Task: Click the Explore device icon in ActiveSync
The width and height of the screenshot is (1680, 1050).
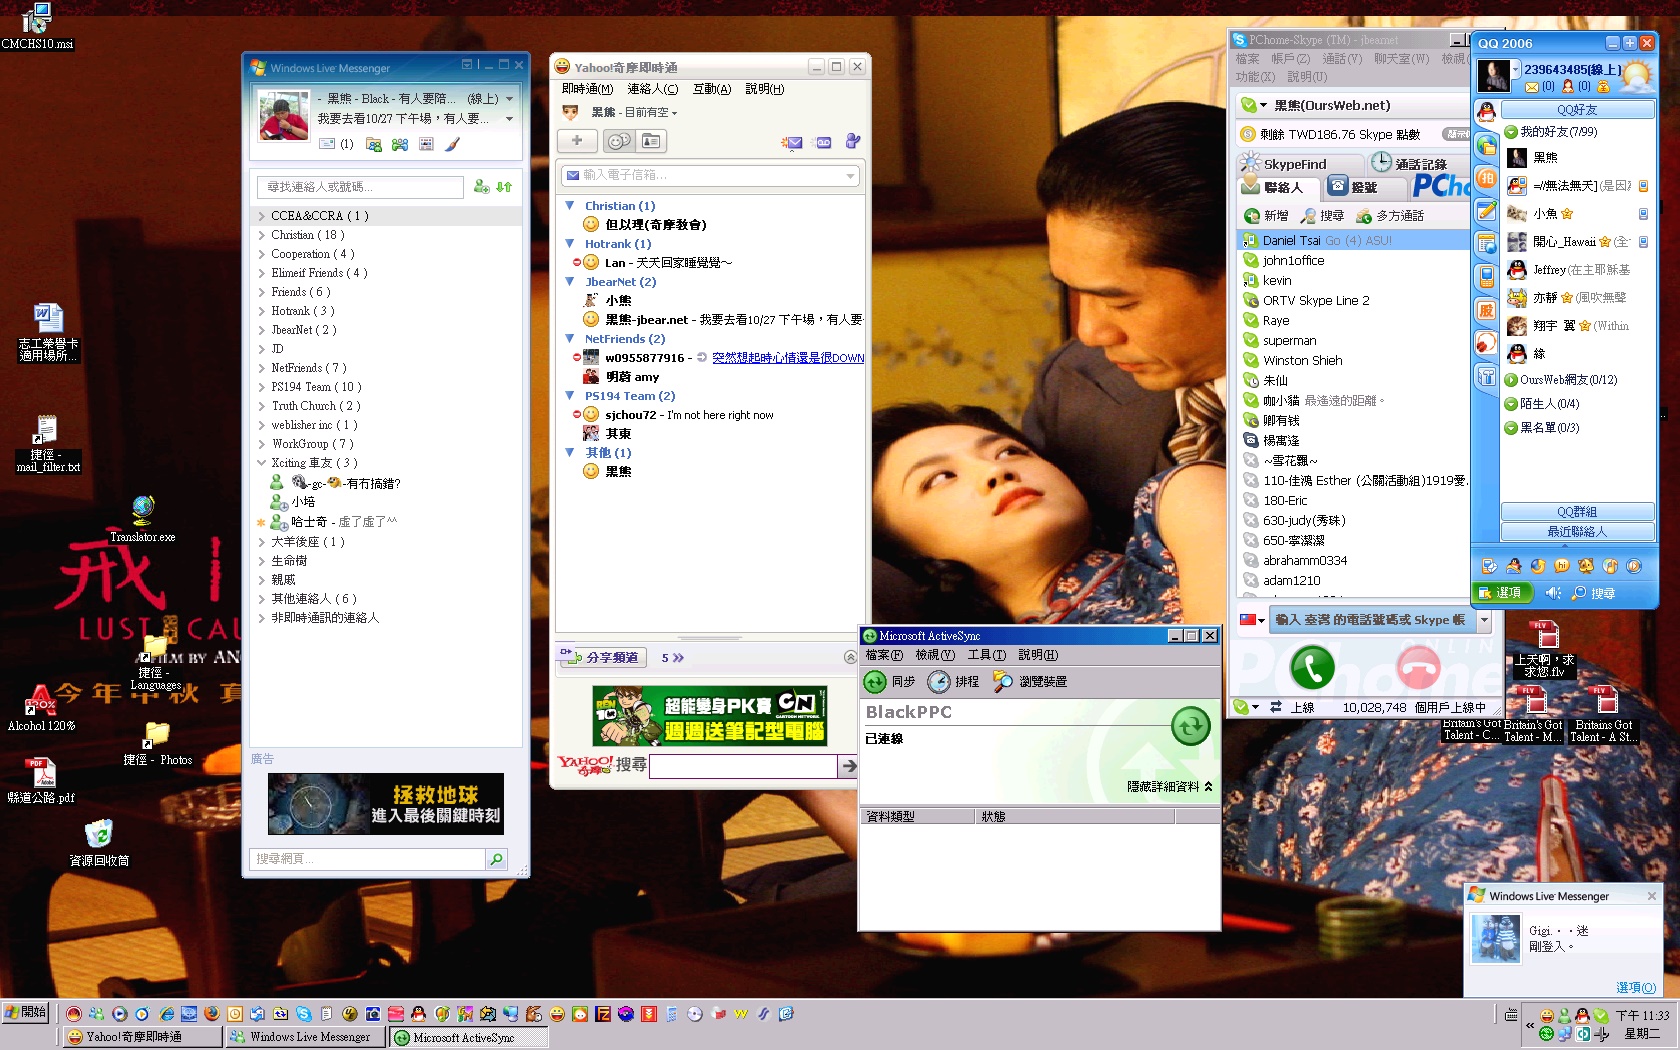Action: 1003,681
